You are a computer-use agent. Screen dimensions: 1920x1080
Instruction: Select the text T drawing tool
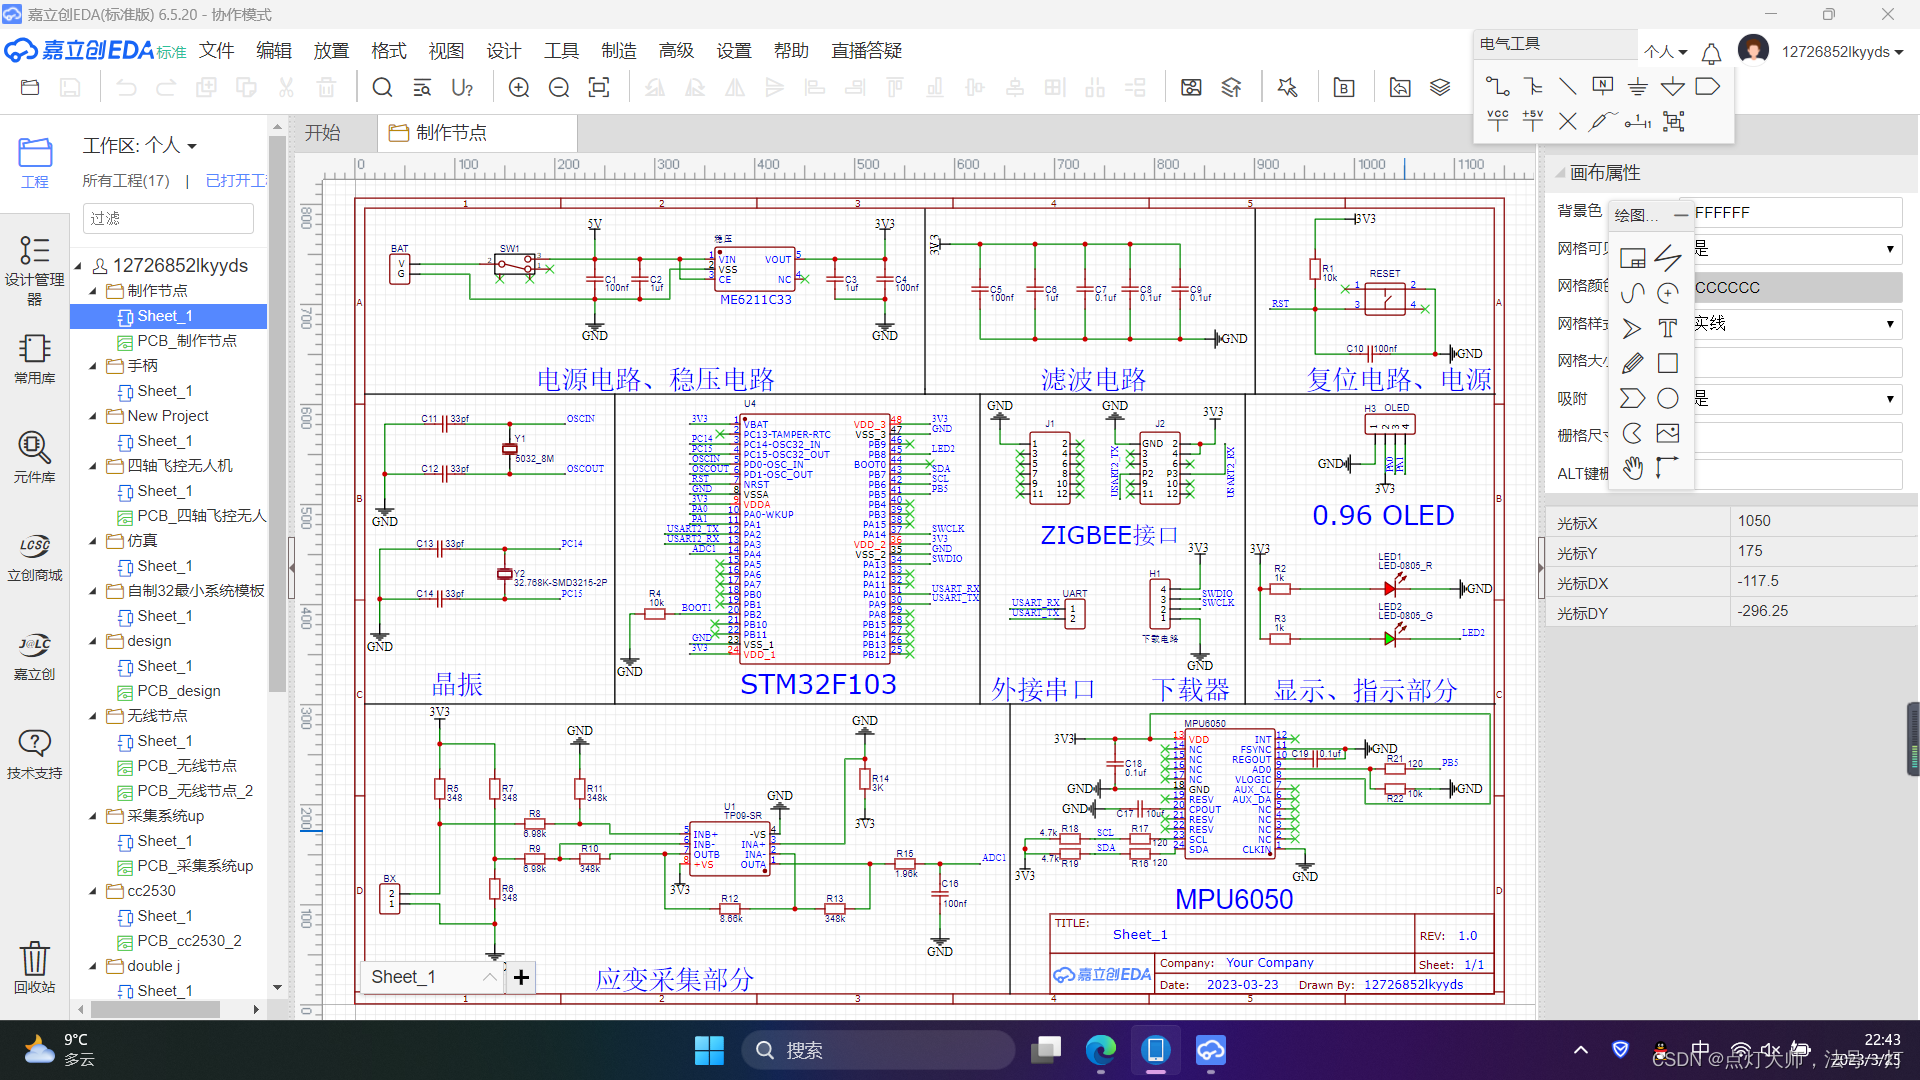[1667, 328]
